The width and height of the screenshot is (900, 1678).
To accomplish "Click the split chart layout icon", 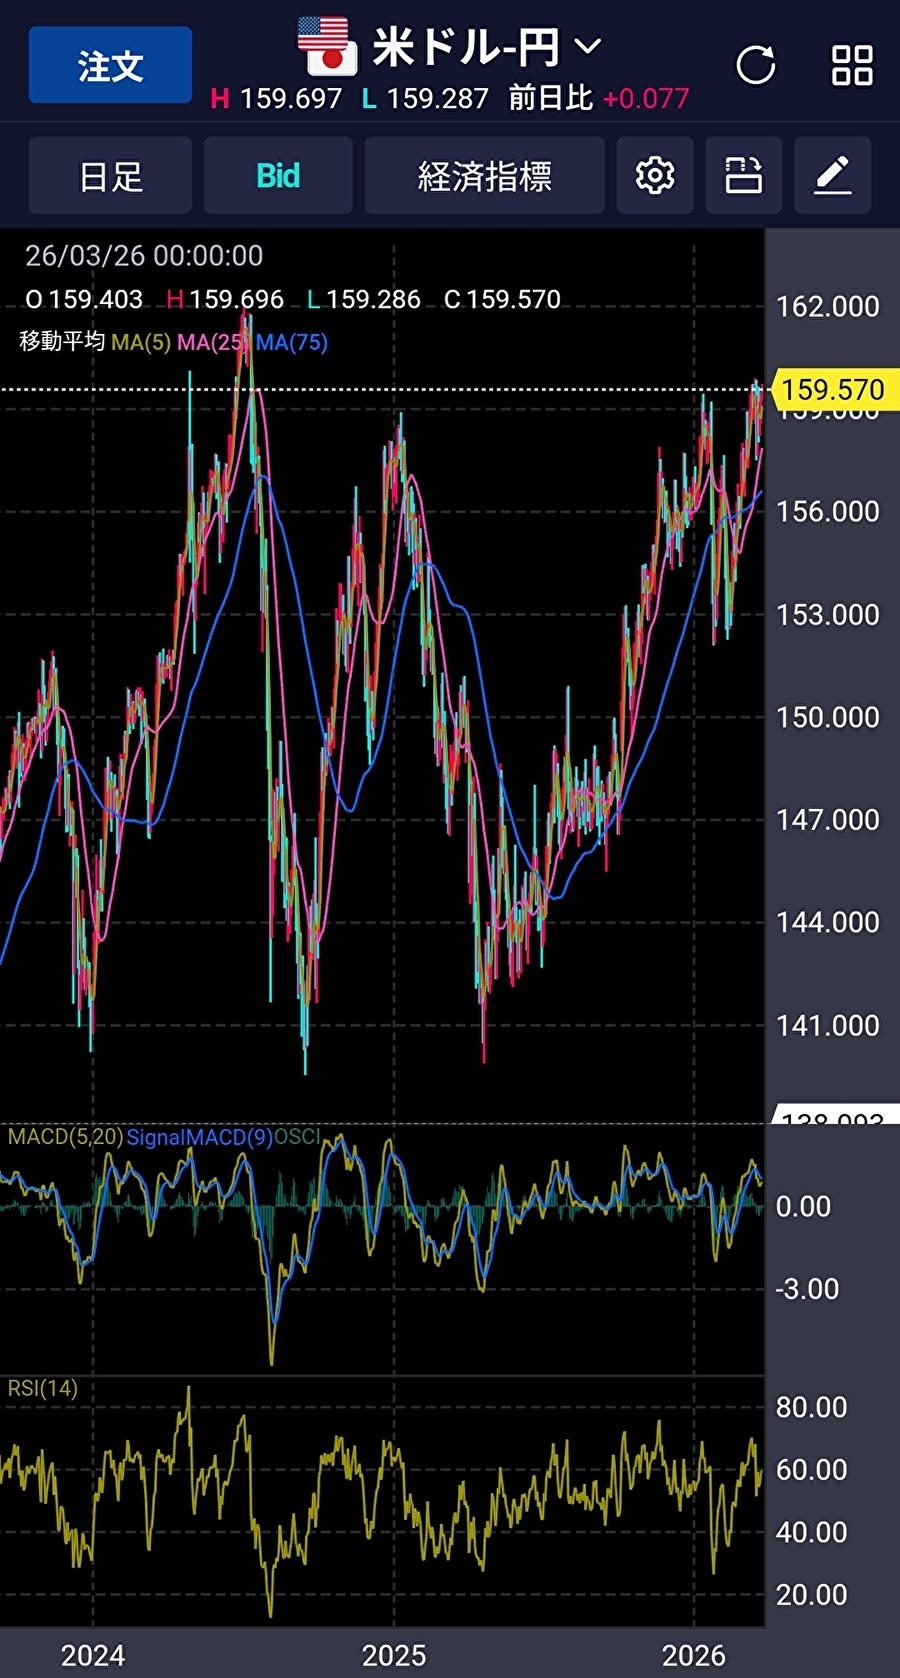I will pyautogui.click(x=743, y=177).
